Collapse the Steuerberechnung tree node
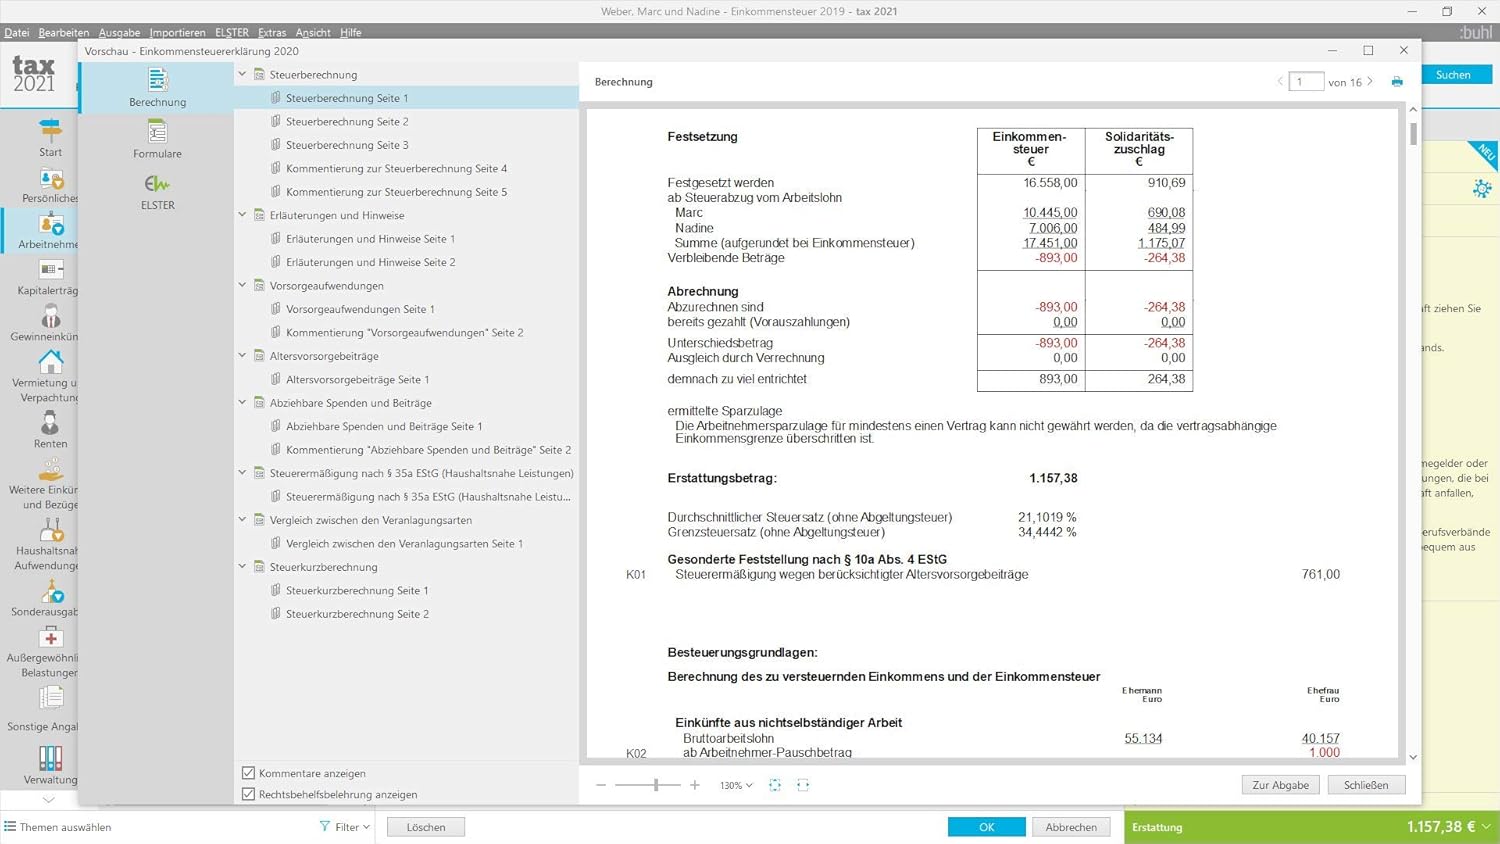The width and height of the screenshot is (1500, 844). pos(243,74)
